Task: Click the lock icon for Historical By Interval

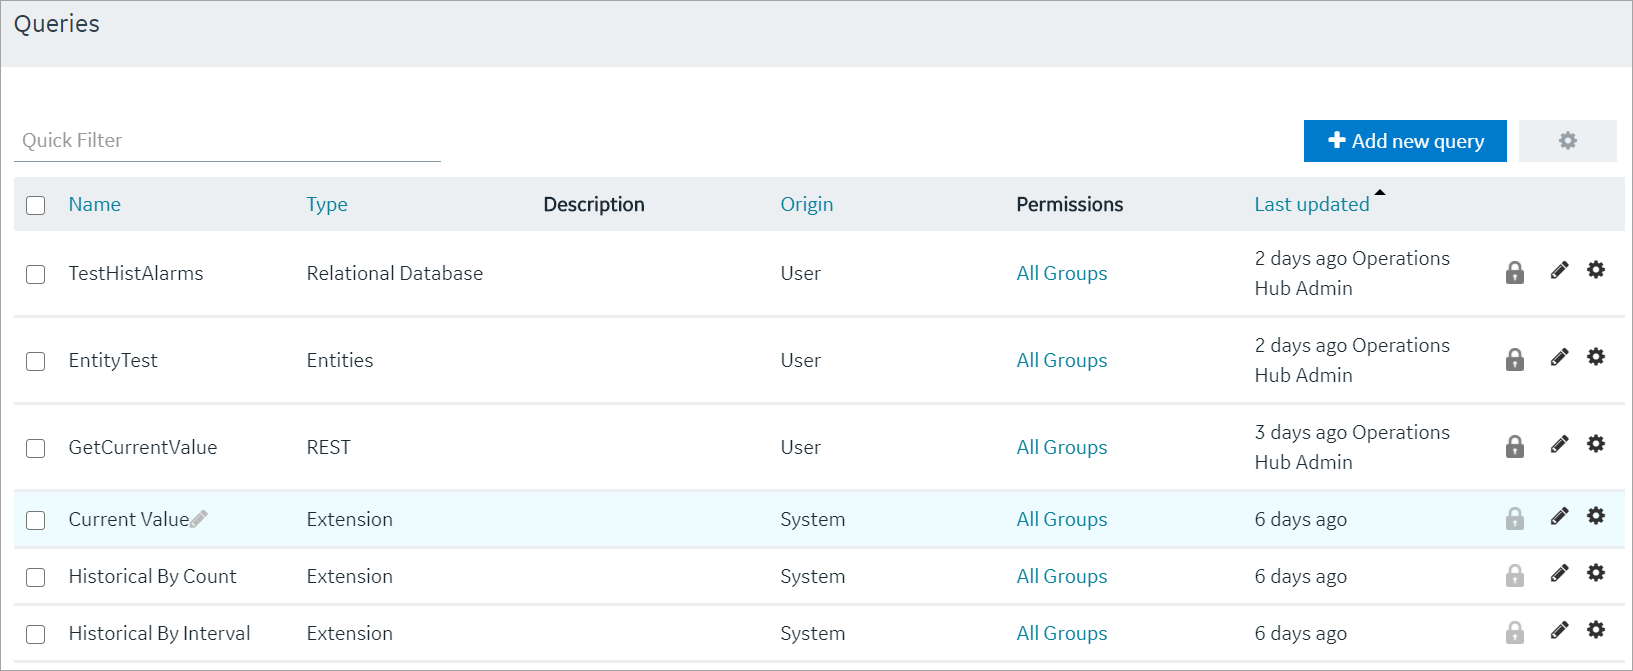Action: pyautogui.click(x=1515, y=632)
